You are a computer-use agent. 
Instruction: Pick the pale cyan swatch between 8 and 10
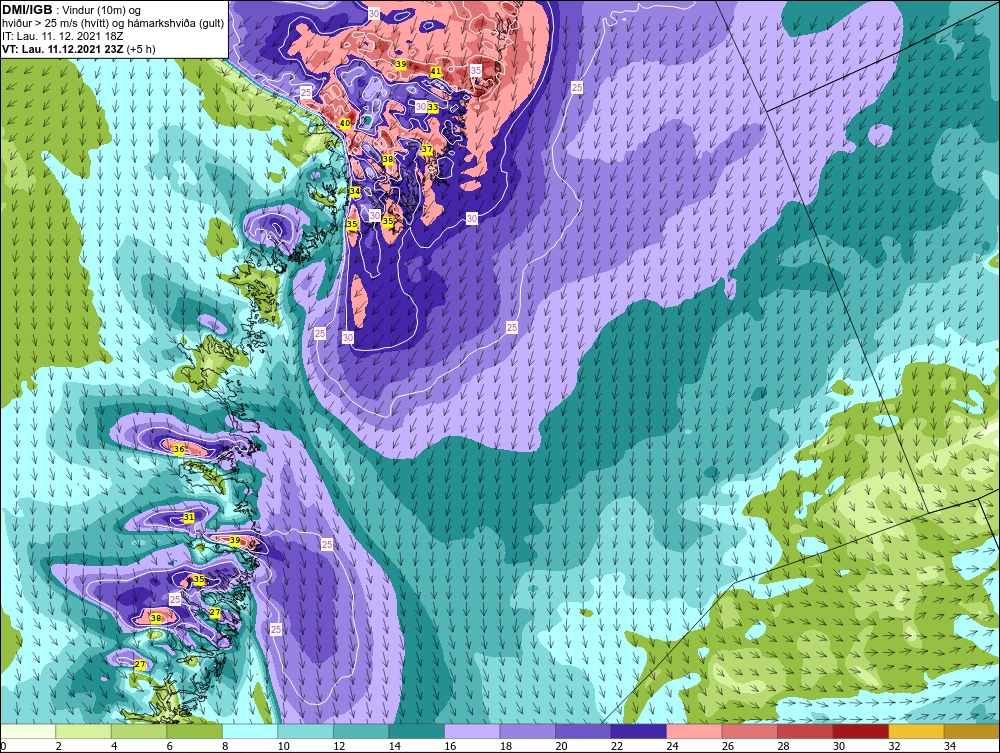250,731
